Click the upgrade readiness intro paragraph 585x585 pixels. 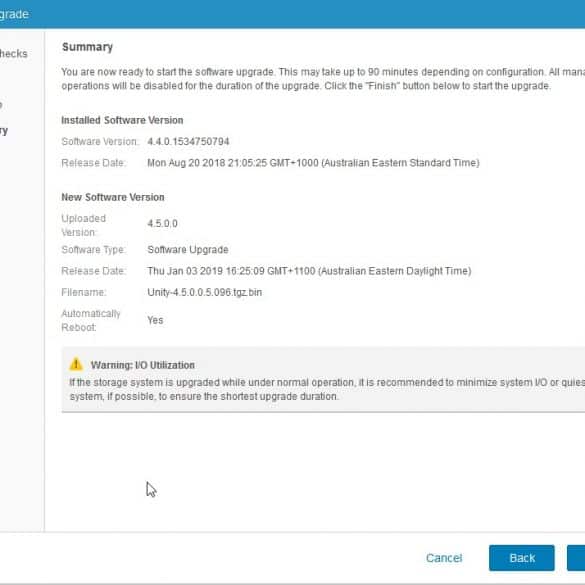click(323, 79)
